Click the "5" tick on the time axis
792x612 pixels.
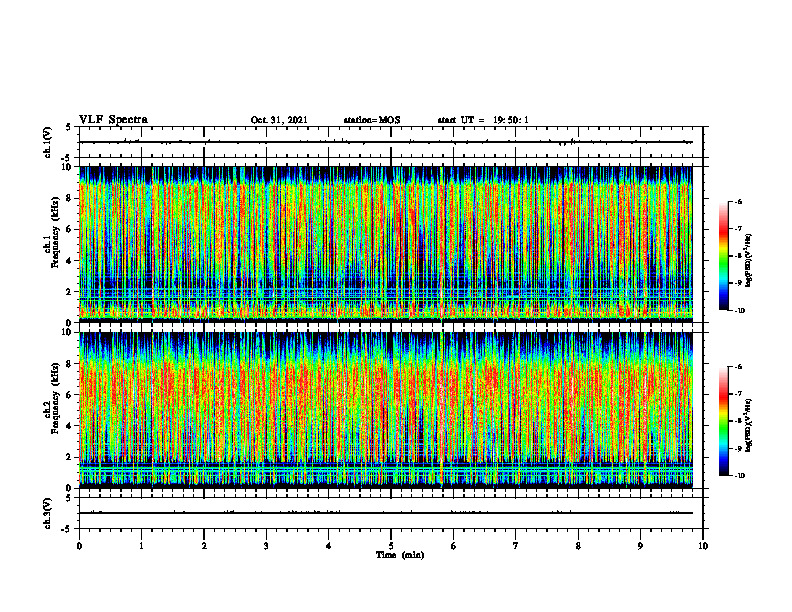click(x=391, y=546)
